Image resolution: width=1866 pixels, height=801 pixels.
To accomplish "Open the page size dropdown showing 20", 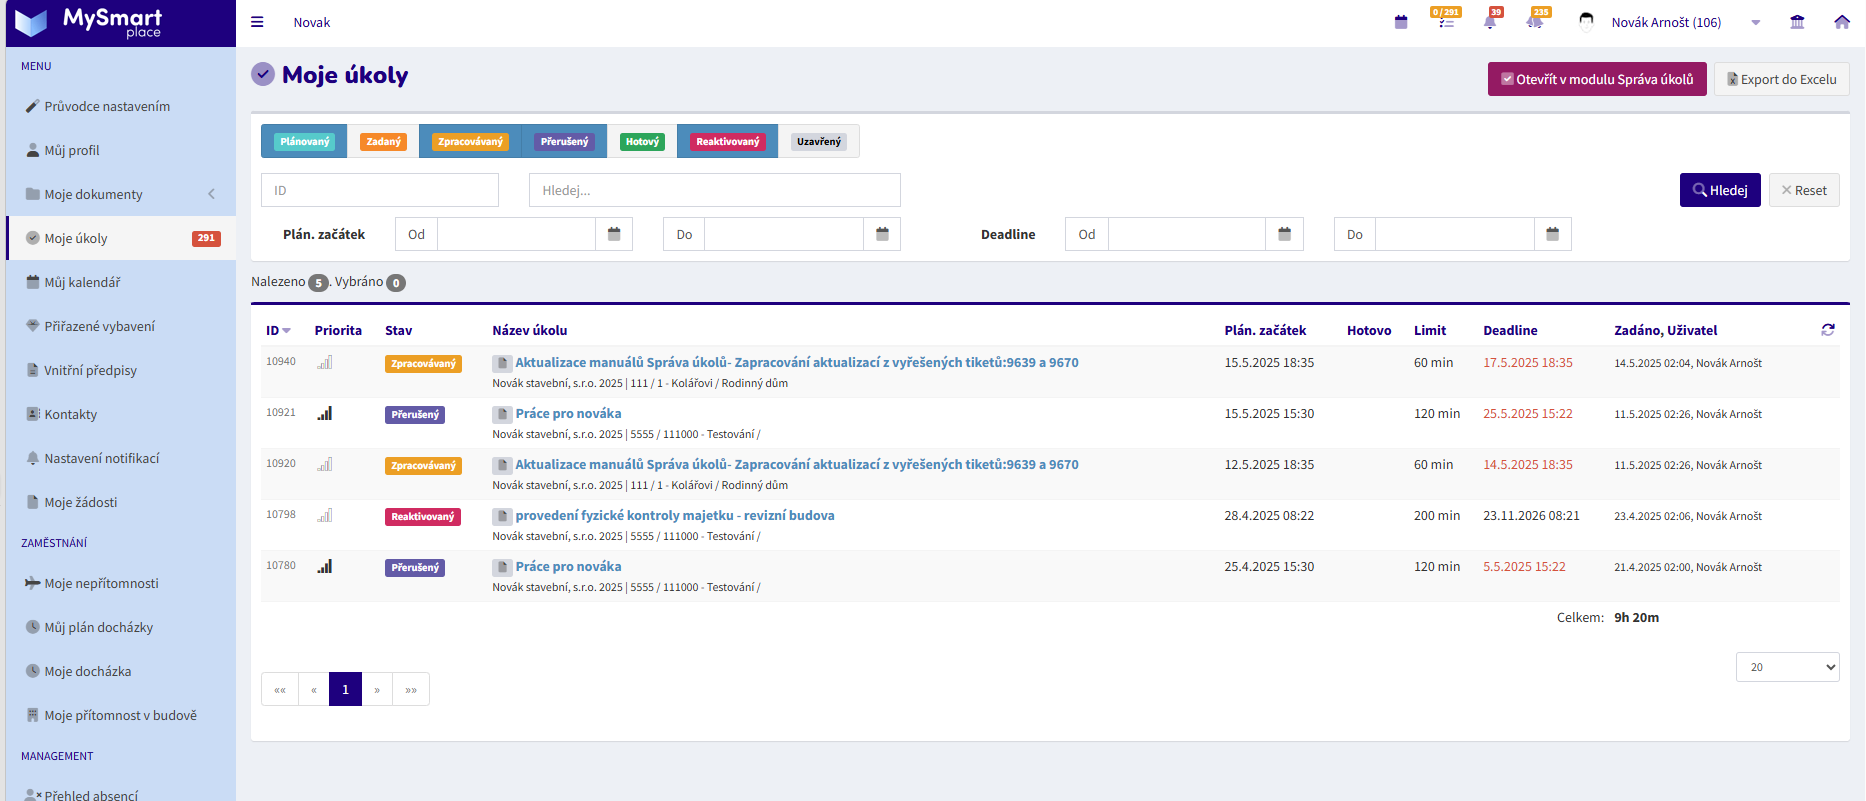I will coord(1788,667).
